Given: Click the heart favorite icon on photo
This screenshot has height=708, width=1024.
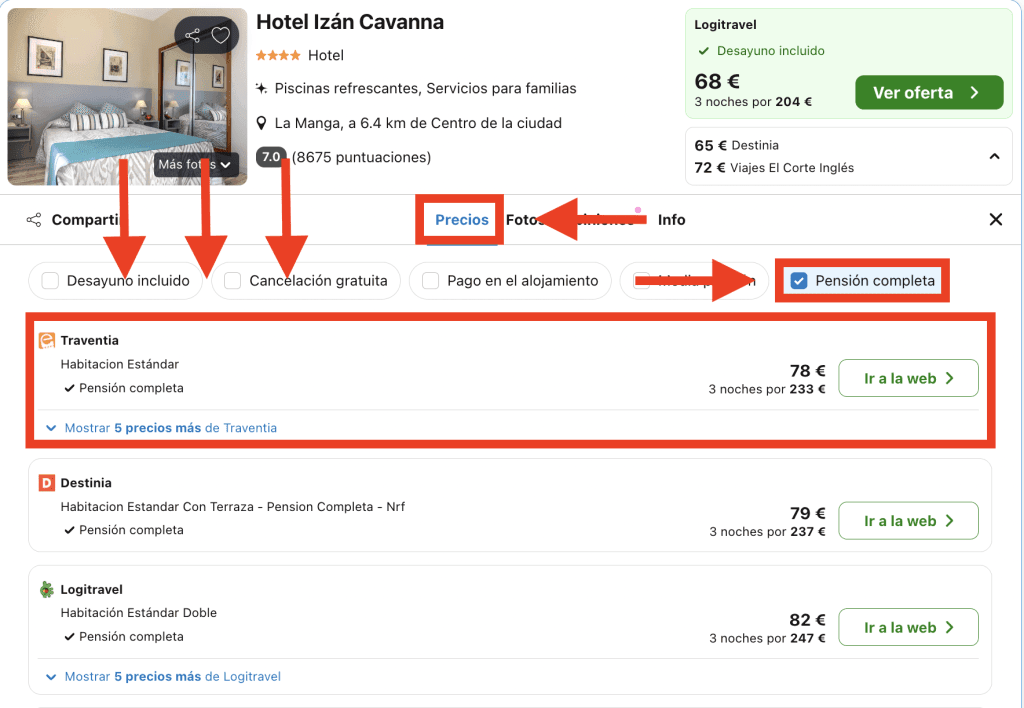Looking at the screenshot, I should point(221,36).
